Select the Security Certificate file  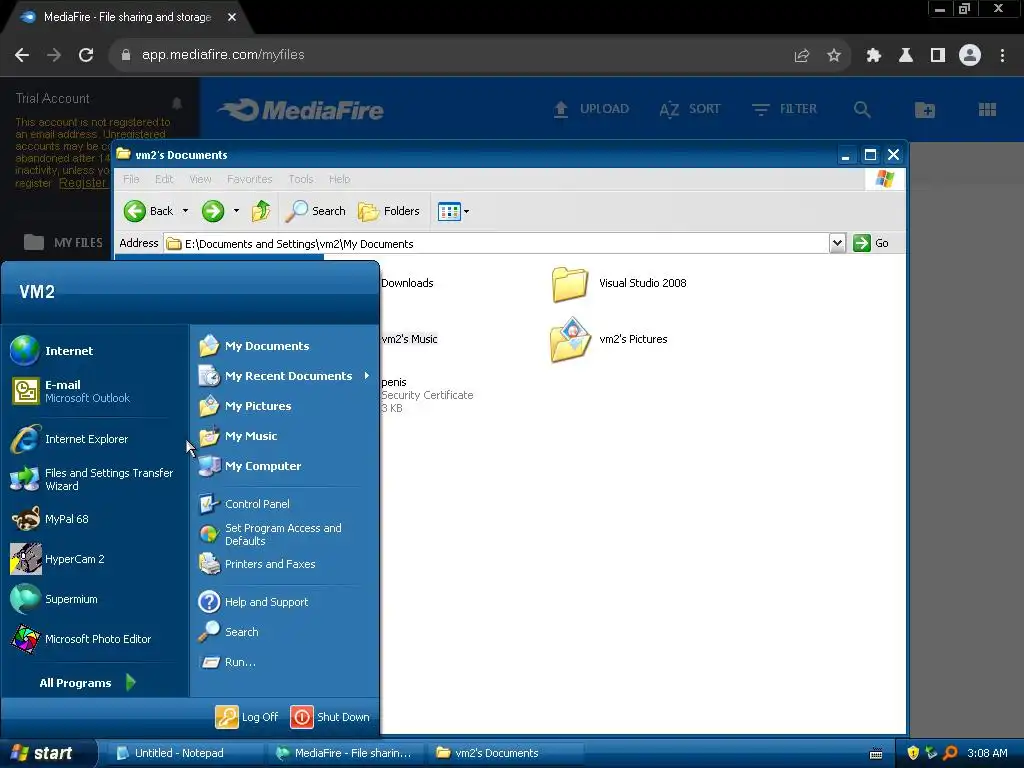coord(427,394)
